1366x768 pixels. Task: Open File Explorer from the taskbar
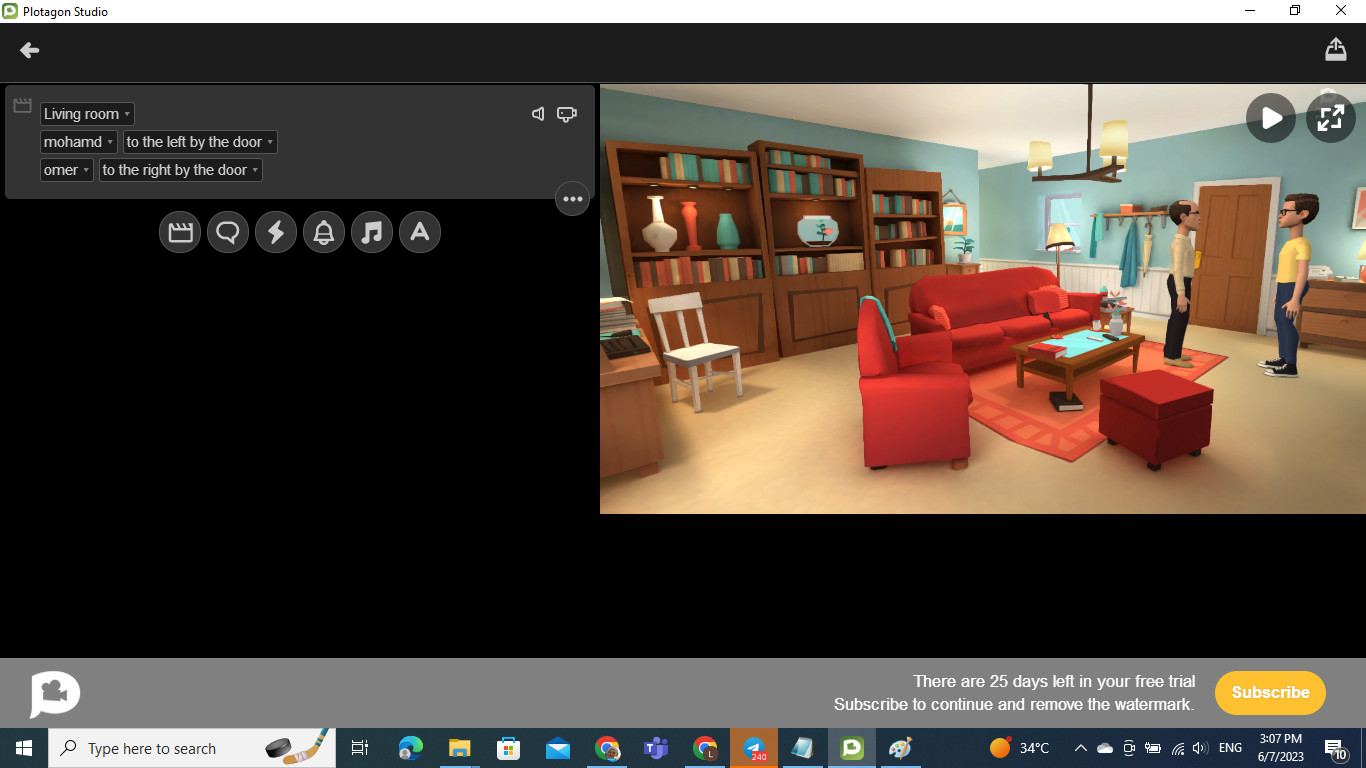[459, 748]
